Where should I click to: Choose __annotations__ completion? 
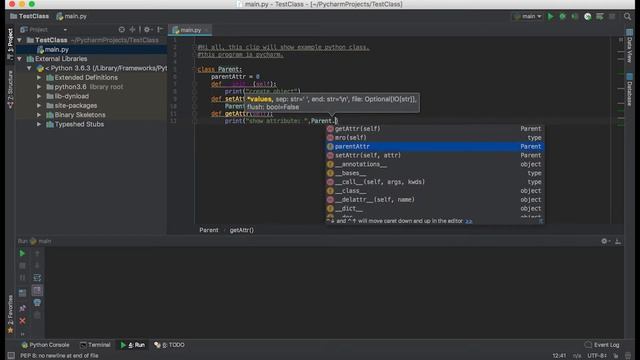click(x=435, y=164)
